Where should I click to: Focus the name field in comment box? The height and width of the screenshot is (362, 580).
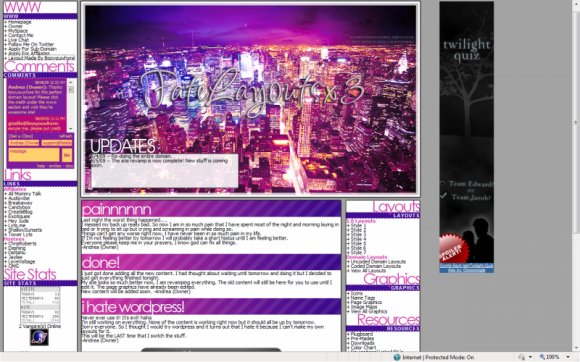(24, 143)
